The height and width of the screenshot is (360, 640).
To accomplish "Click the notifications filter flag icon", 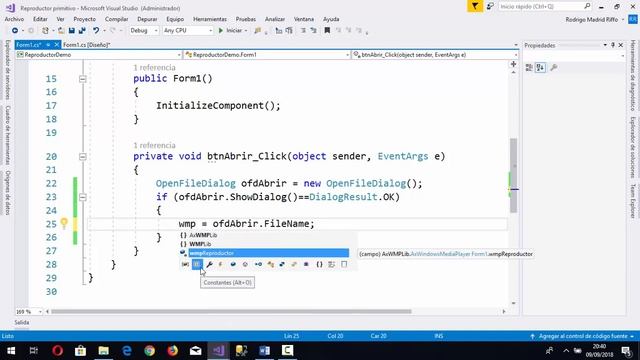I will click(x=475, y=6).
